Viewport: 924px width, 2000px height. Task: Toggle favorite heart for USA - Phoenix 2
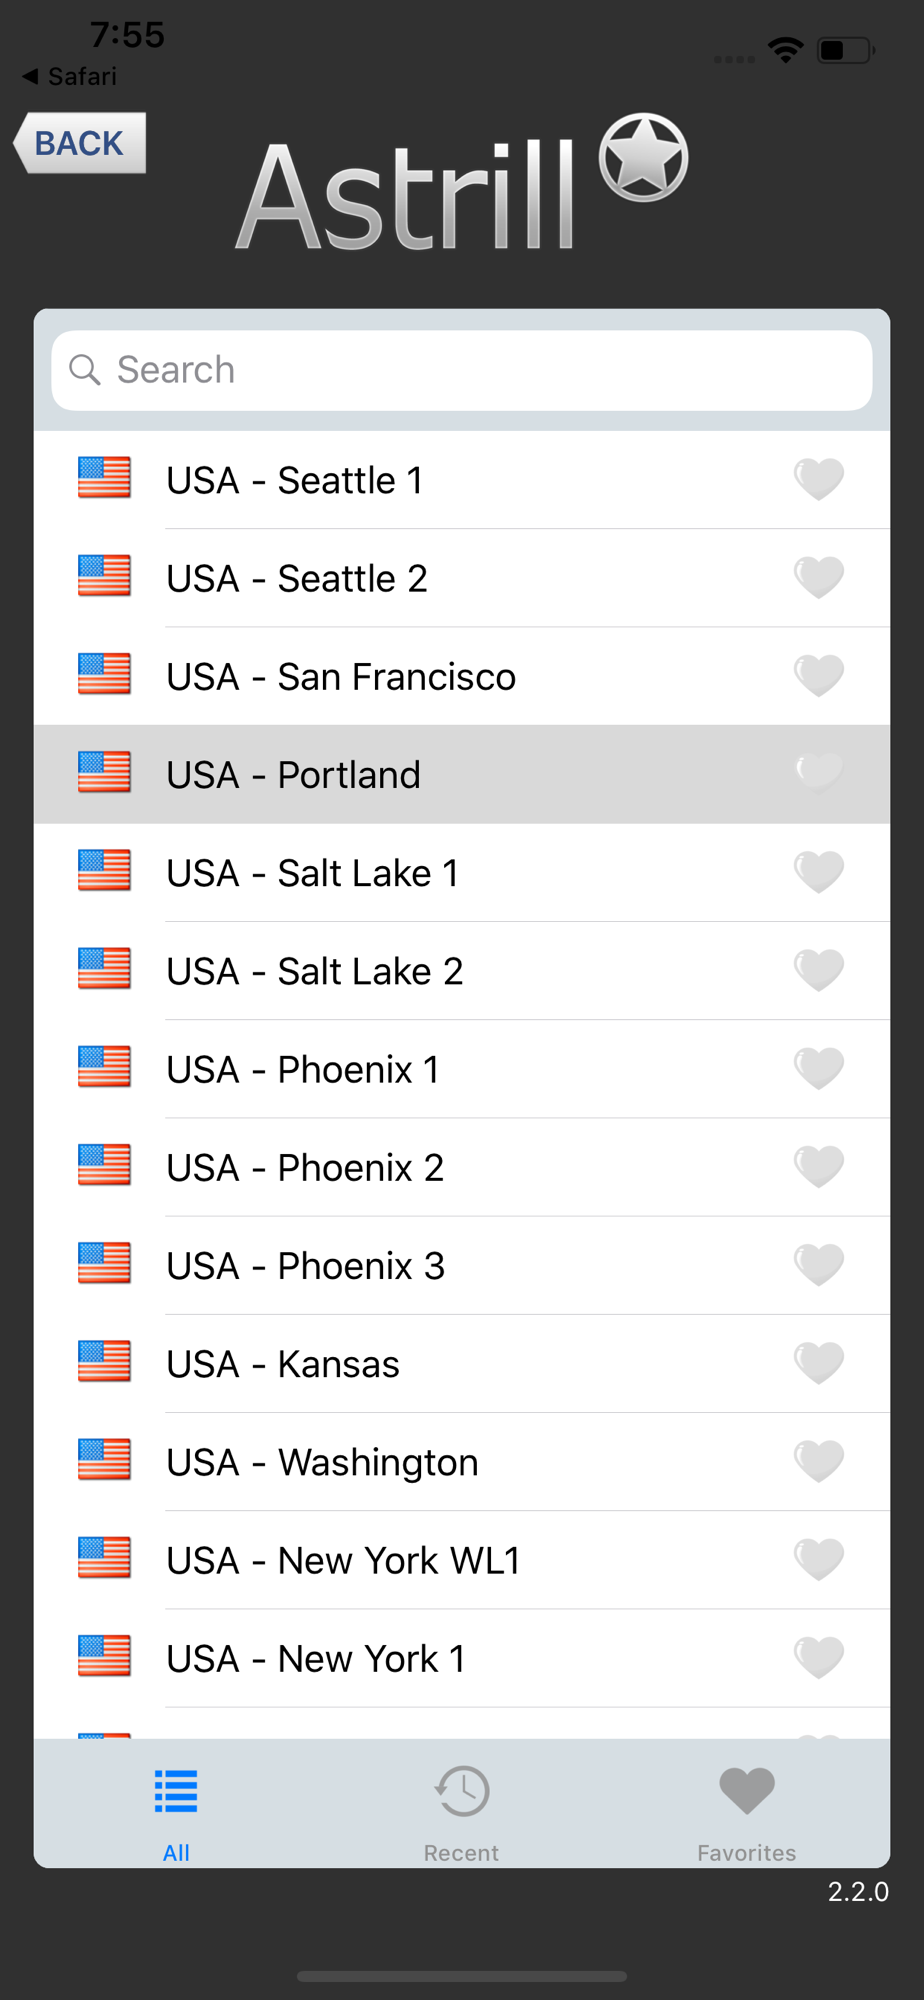pos(819,1166)
